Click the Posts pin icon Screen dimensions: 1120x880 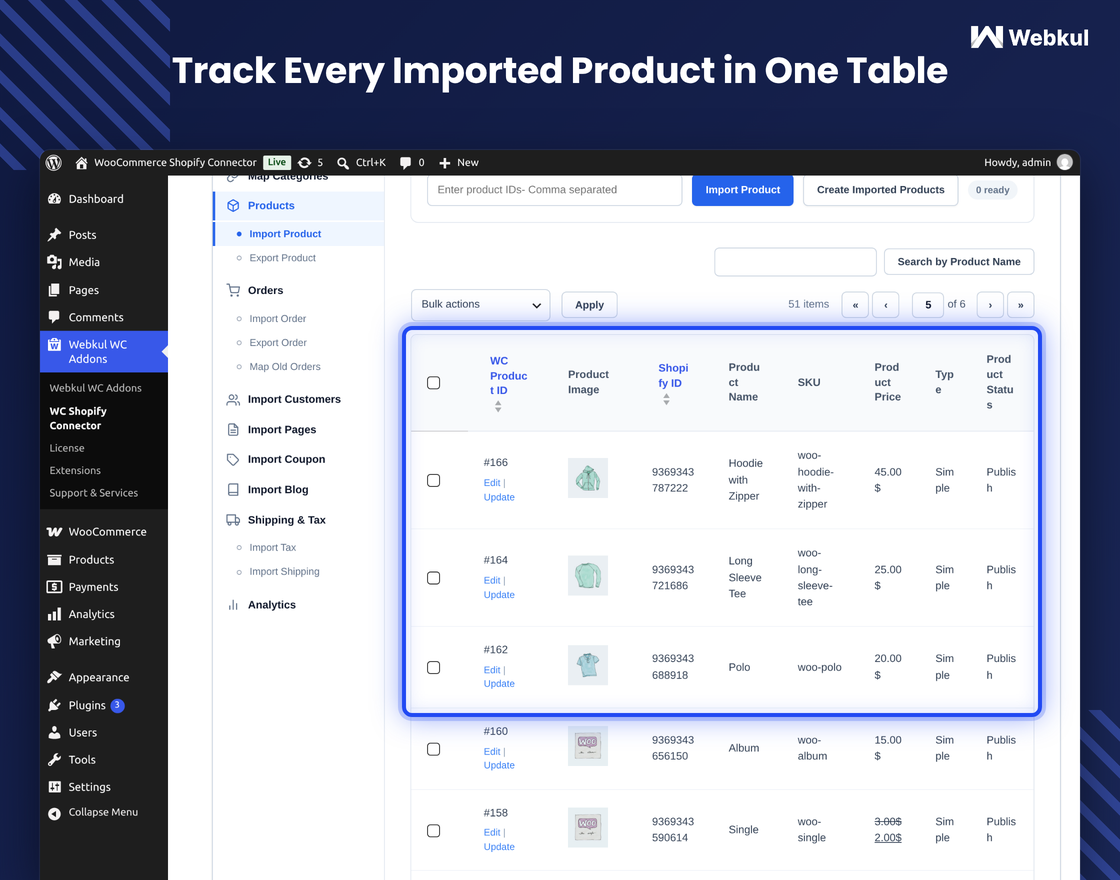54,235
